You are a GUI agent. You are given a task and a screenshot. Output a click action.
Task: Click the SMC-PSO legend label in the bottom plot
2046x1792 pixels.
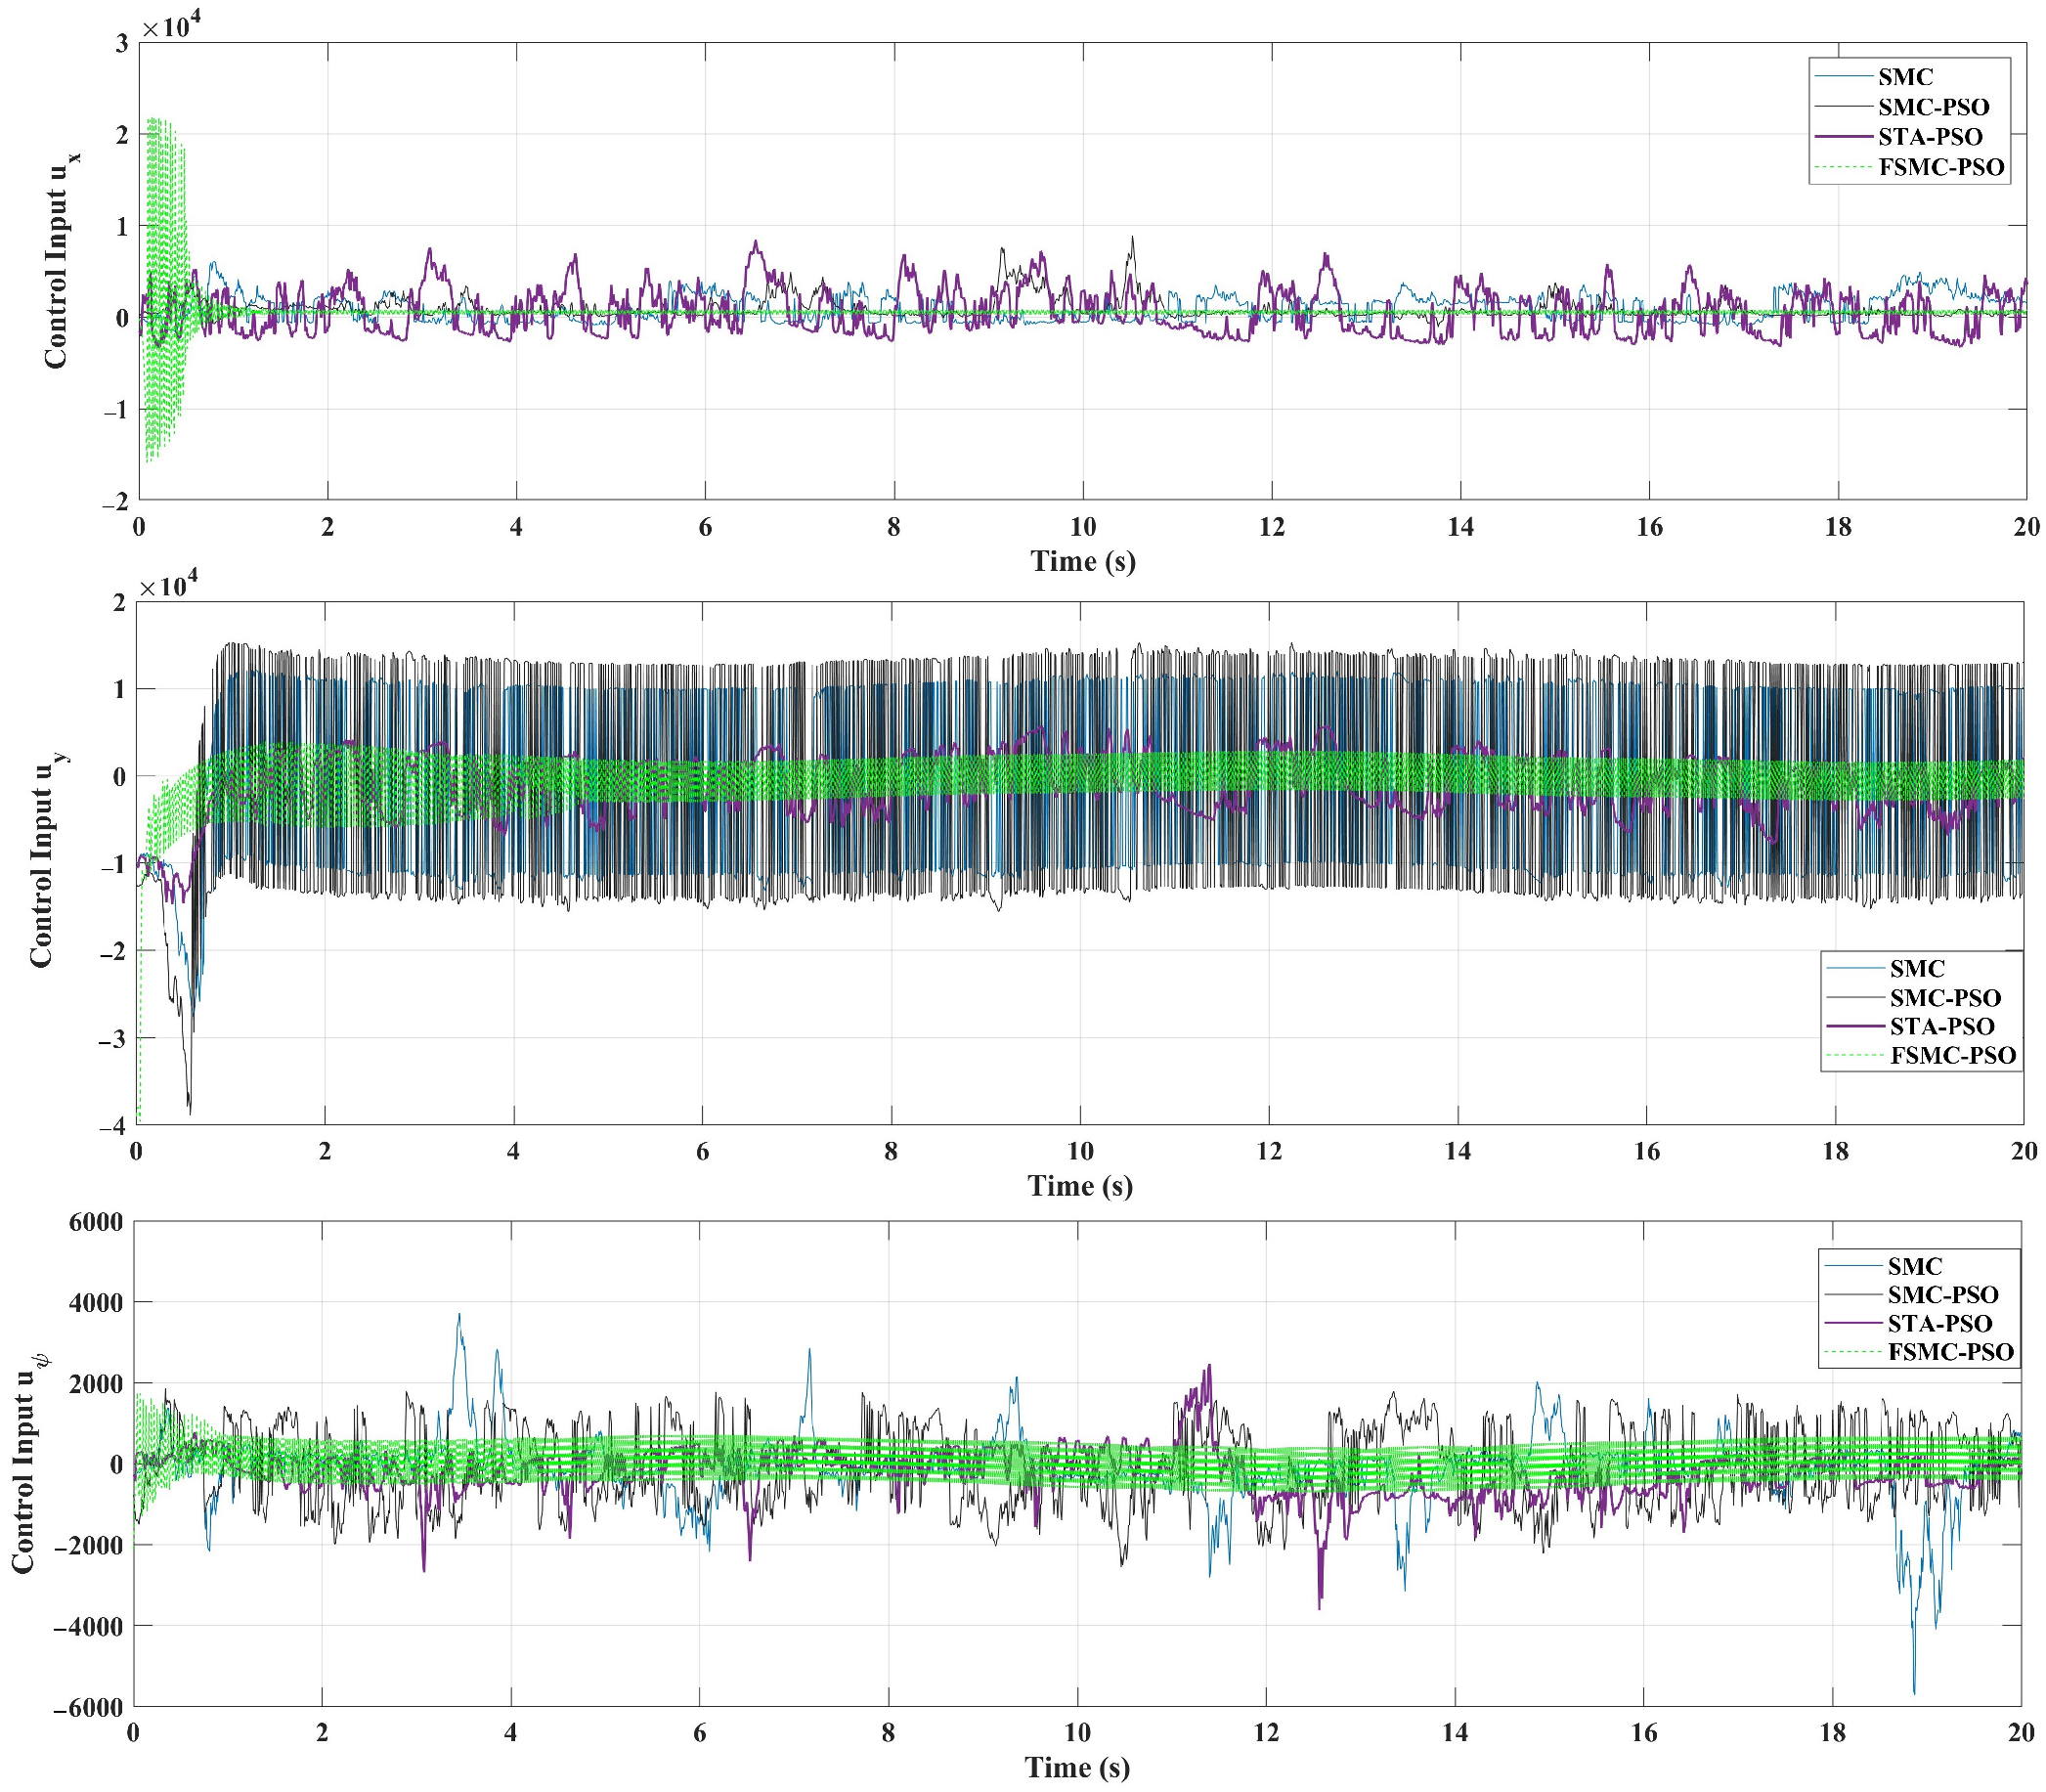pyautogui.click(x=1942, y=1294)
